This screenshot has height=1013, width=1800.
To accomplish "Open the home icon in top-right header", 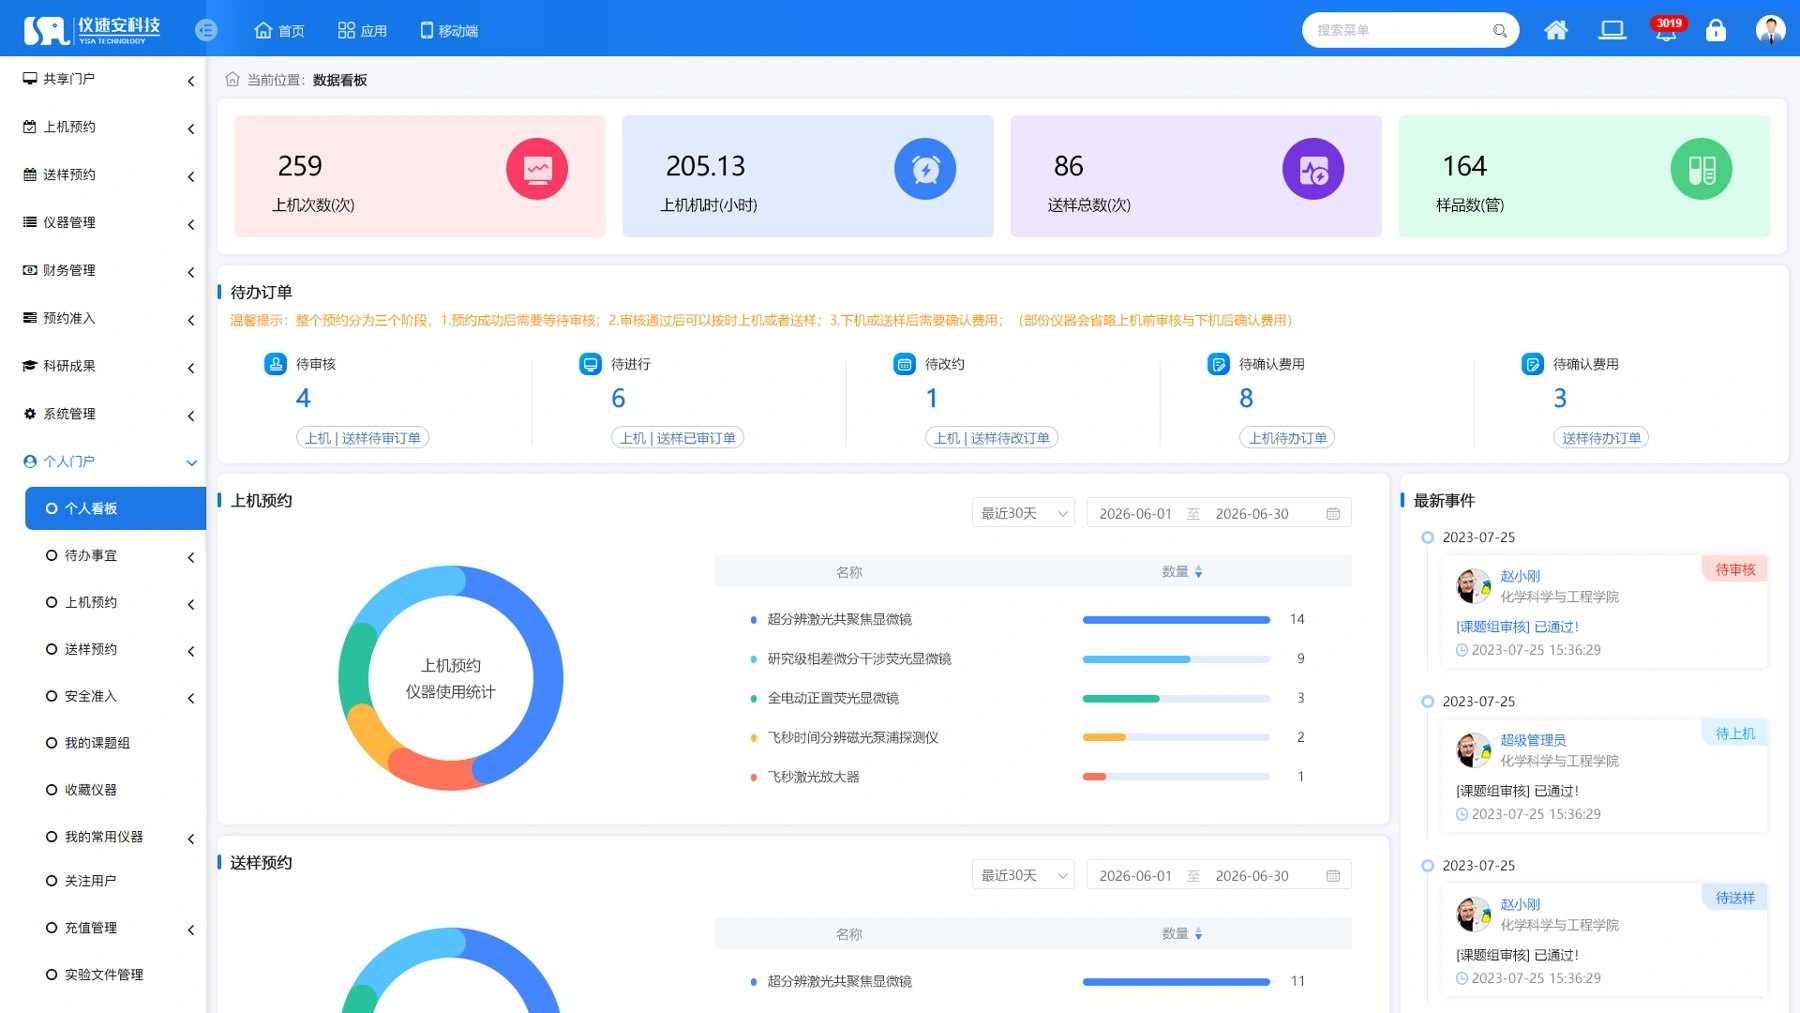I will tap(1556, 30).
